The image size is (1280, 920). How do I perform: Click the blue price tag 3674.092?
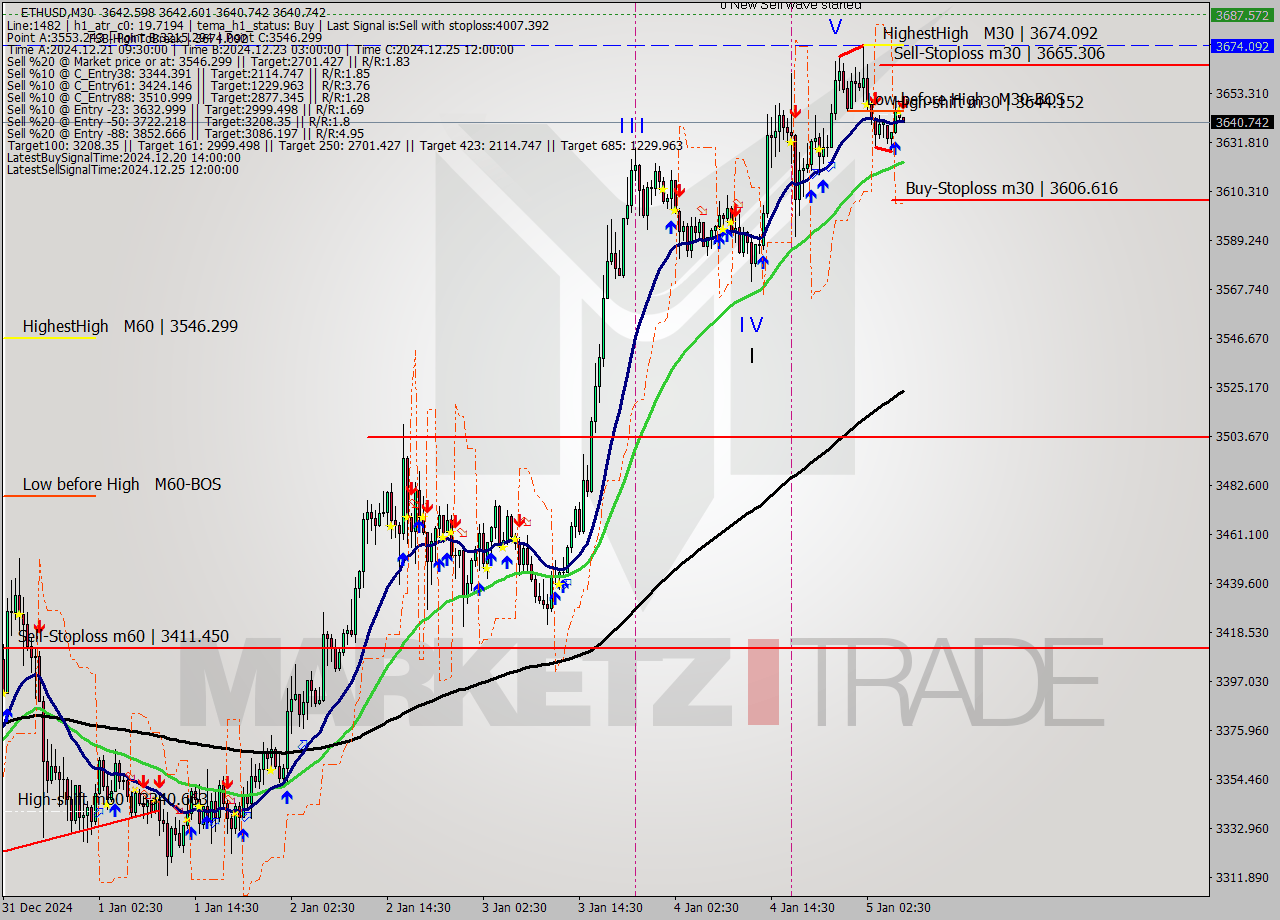[x=1241, y=46]
